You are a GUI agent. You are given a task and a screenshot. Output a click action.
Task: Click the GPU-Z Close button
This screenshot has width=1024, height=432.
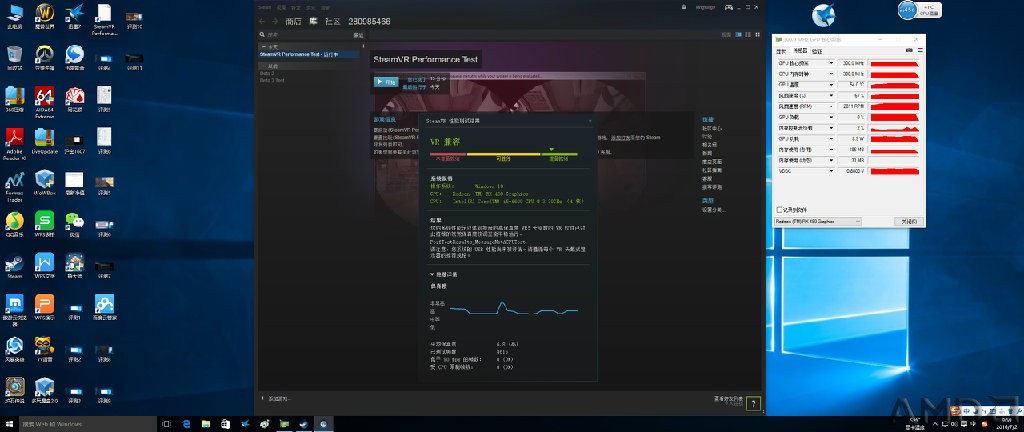(x=908, y=221)
